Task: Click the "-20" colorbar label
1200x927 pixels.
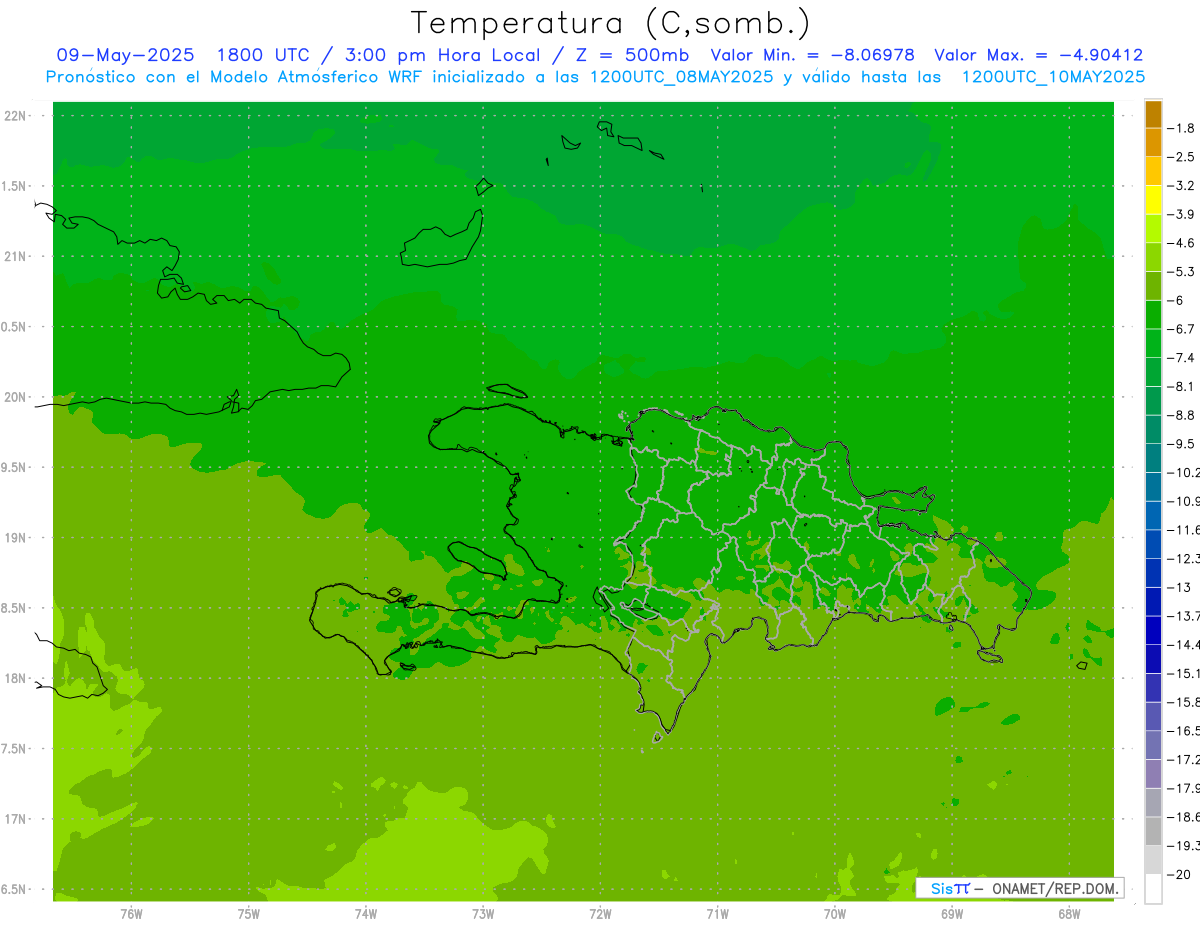Action: coord(1178,874)
